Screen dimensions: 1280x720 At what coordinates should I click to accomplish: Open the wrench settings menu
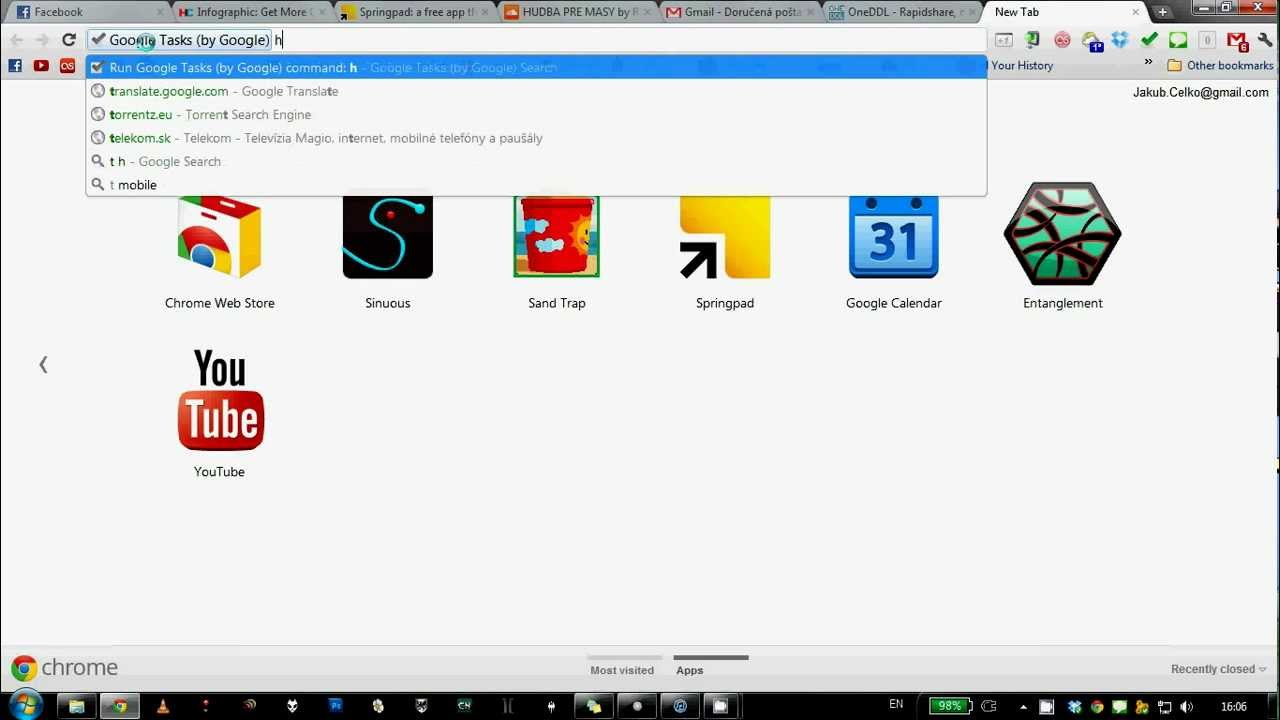(x=1265, y=40)
